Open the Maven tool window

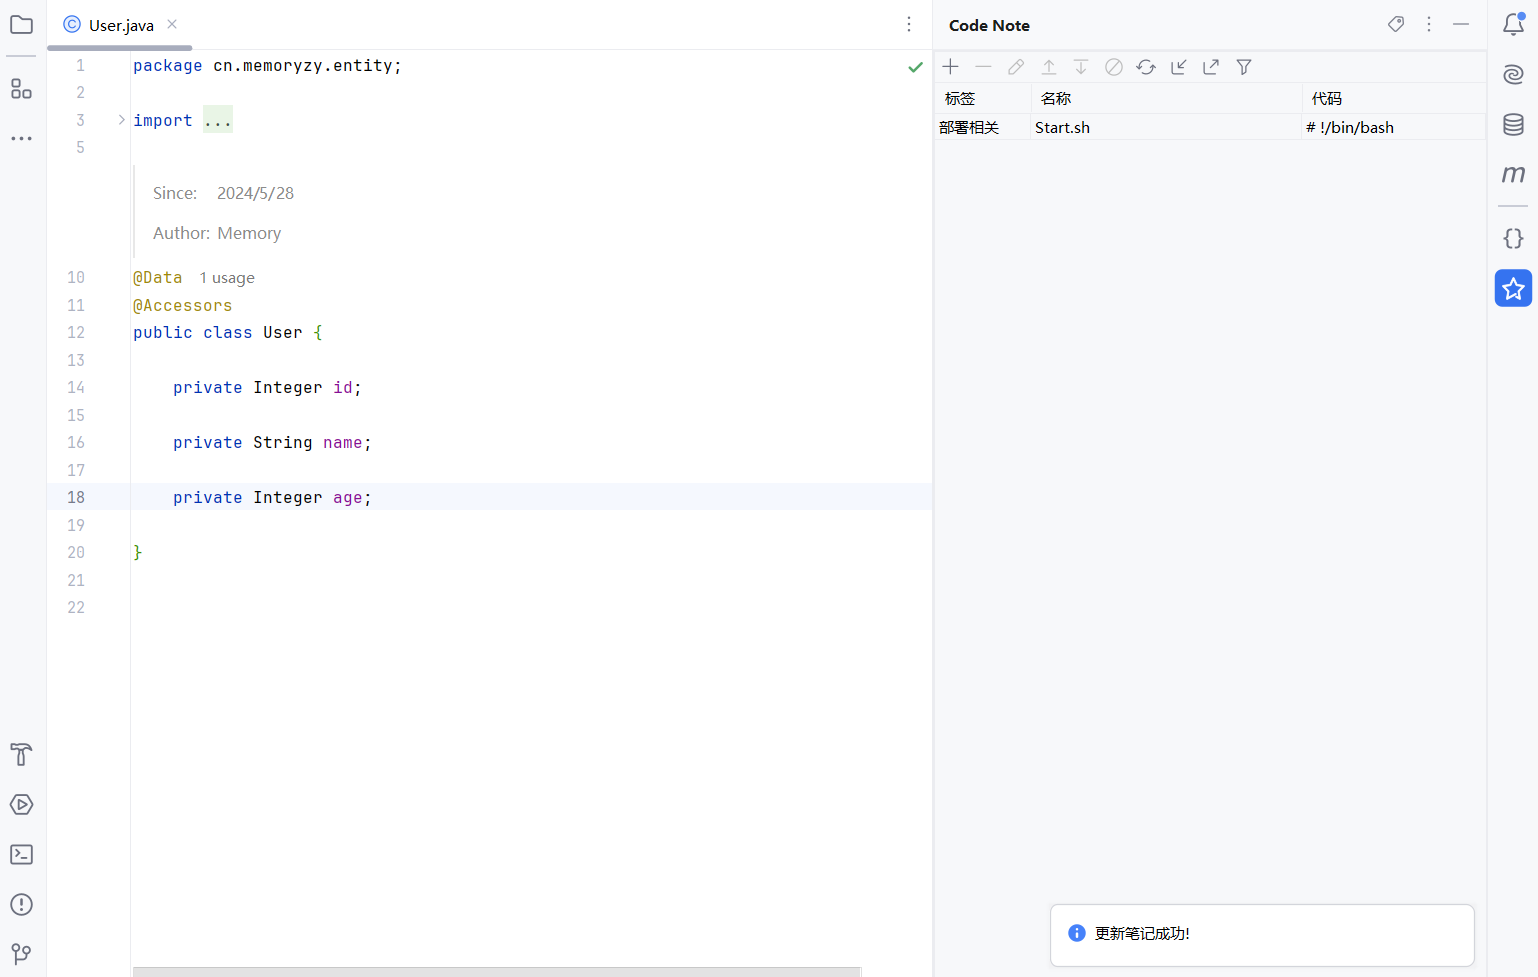point(1513,174)
